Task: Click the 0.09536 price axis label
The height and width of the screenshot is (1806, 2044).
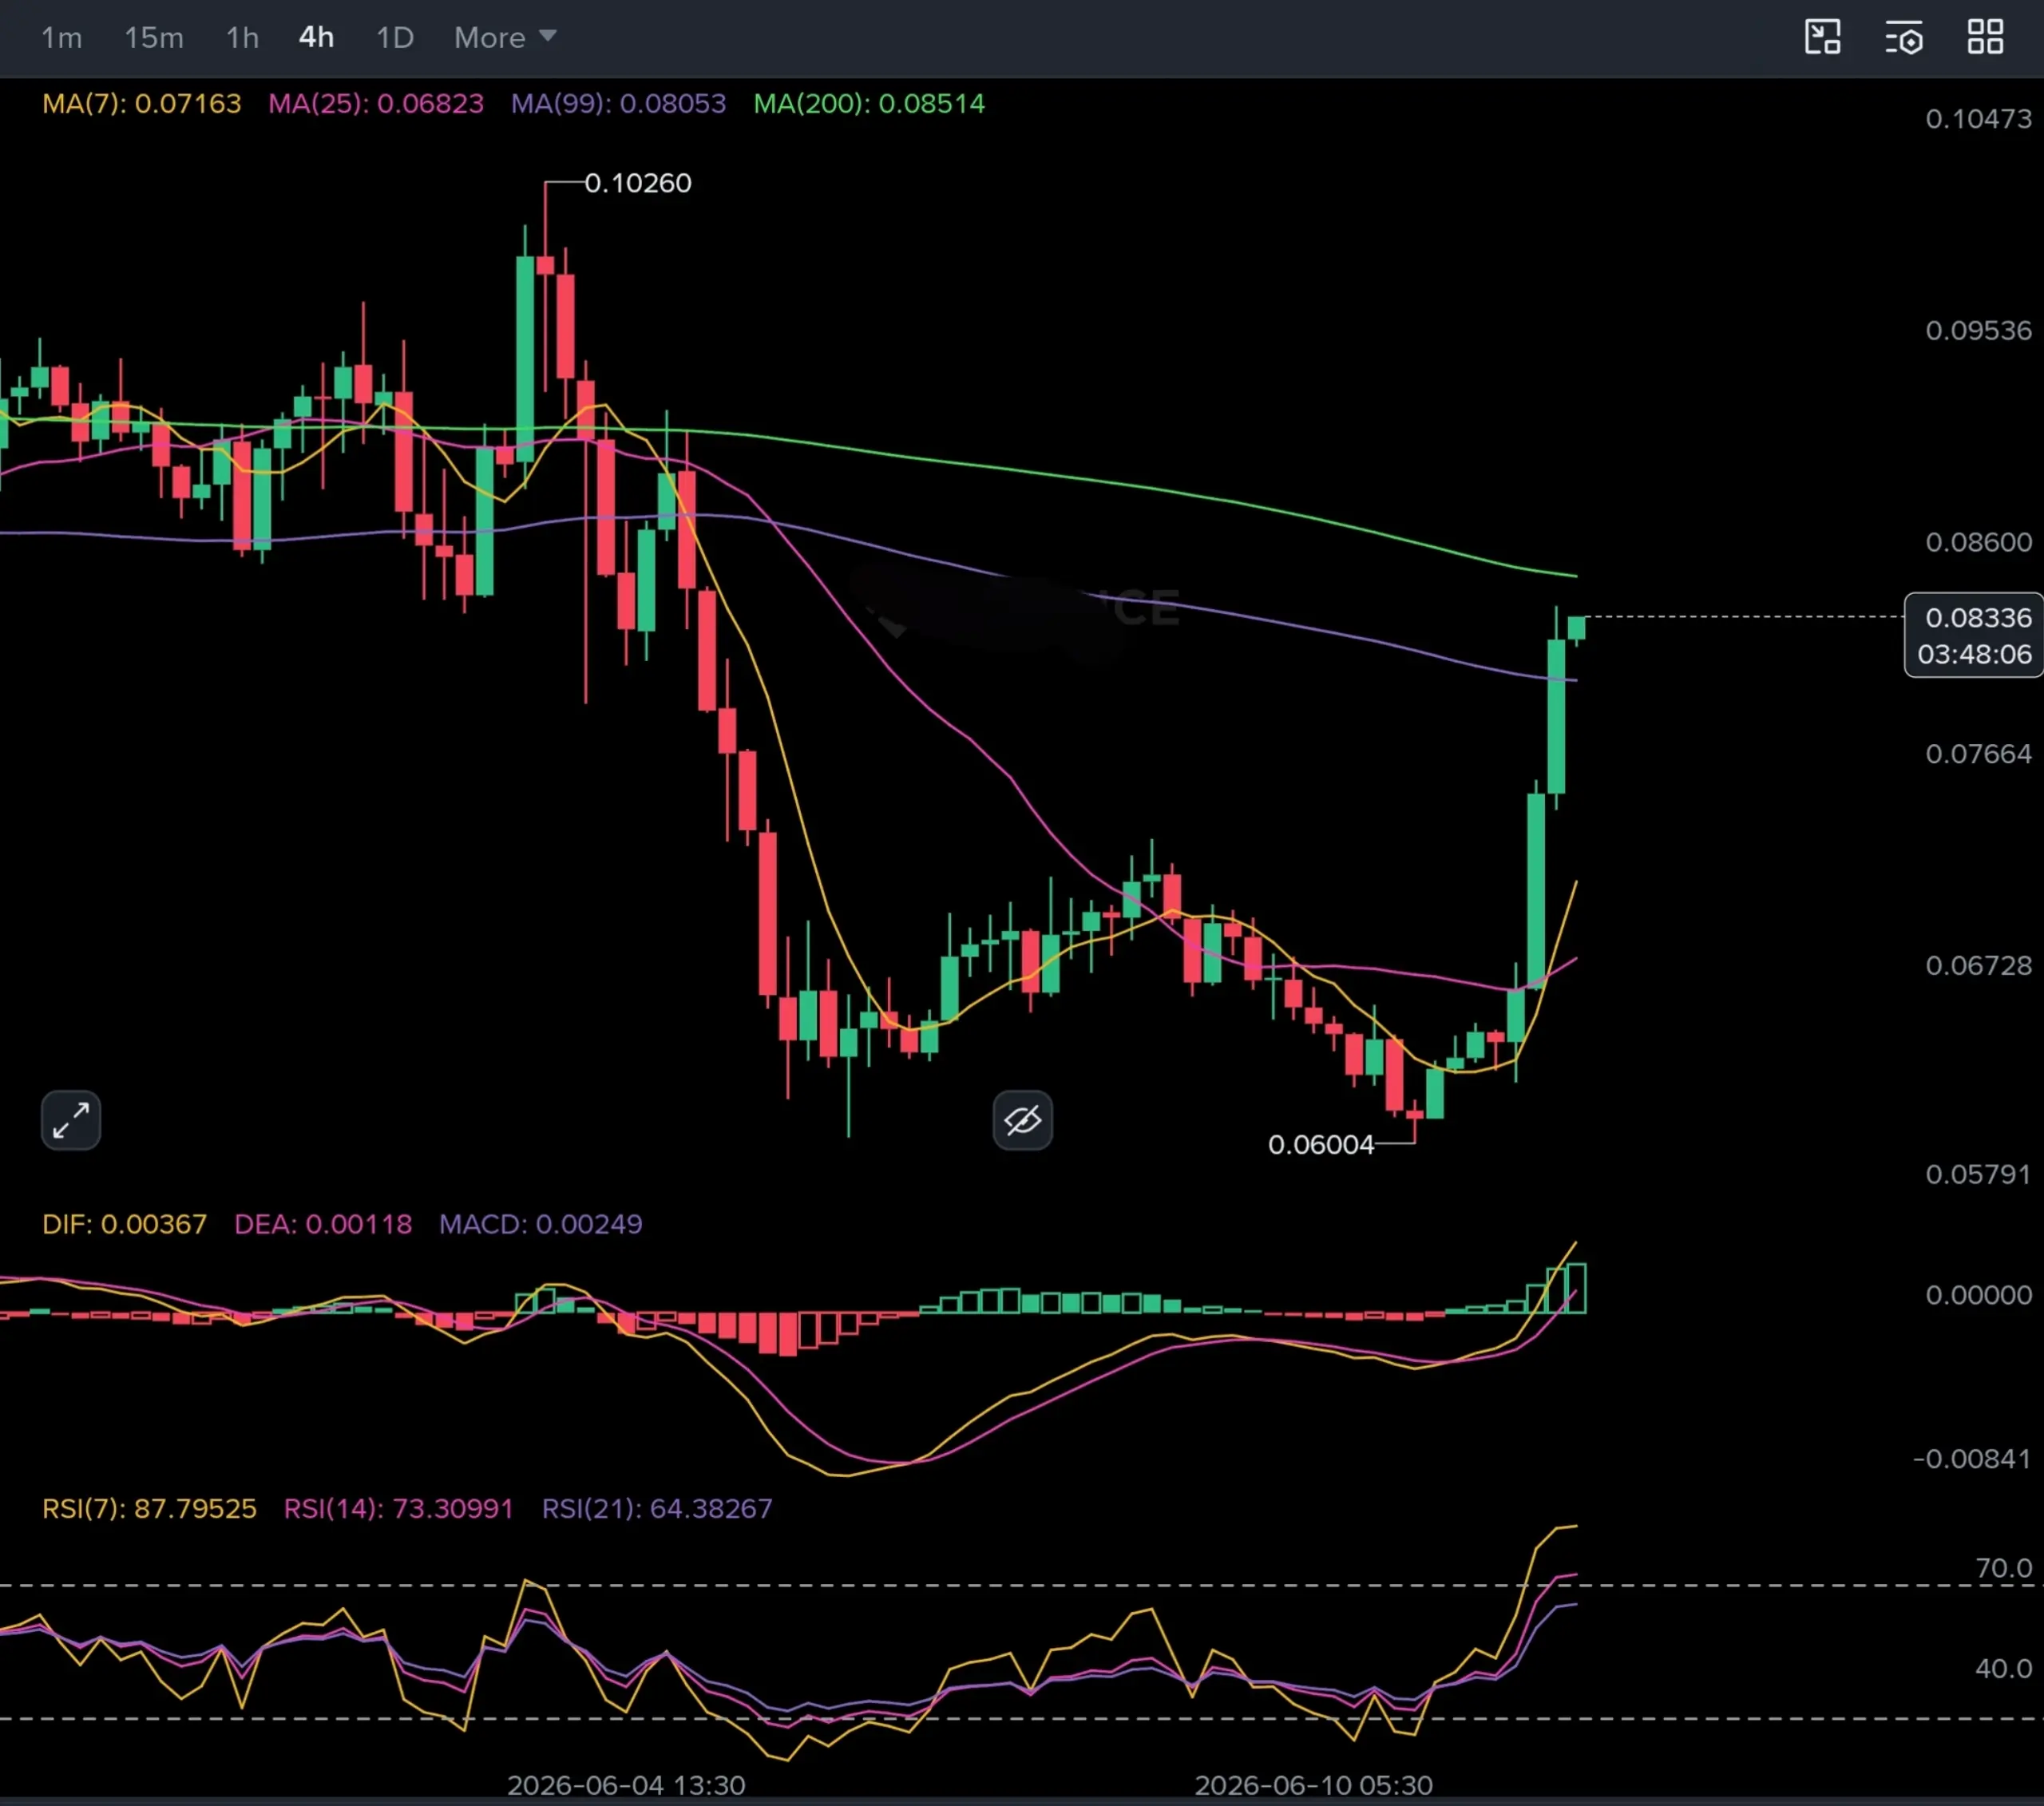Action: 1978,330
